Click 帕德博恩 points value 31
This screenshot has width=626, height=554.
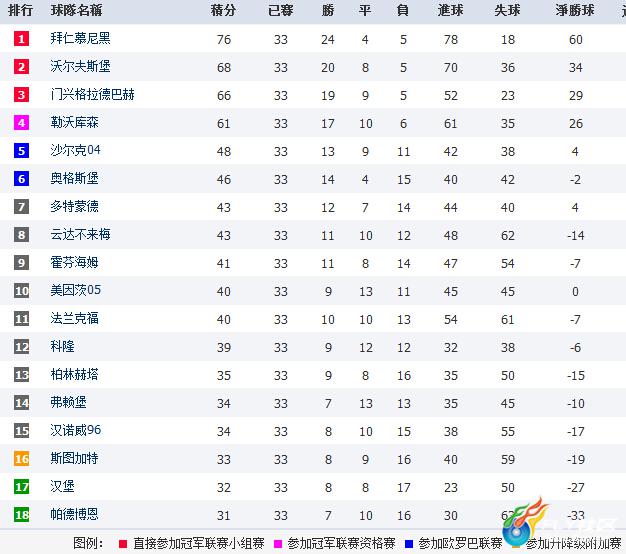pyautogui.click(x=224, y=516)
